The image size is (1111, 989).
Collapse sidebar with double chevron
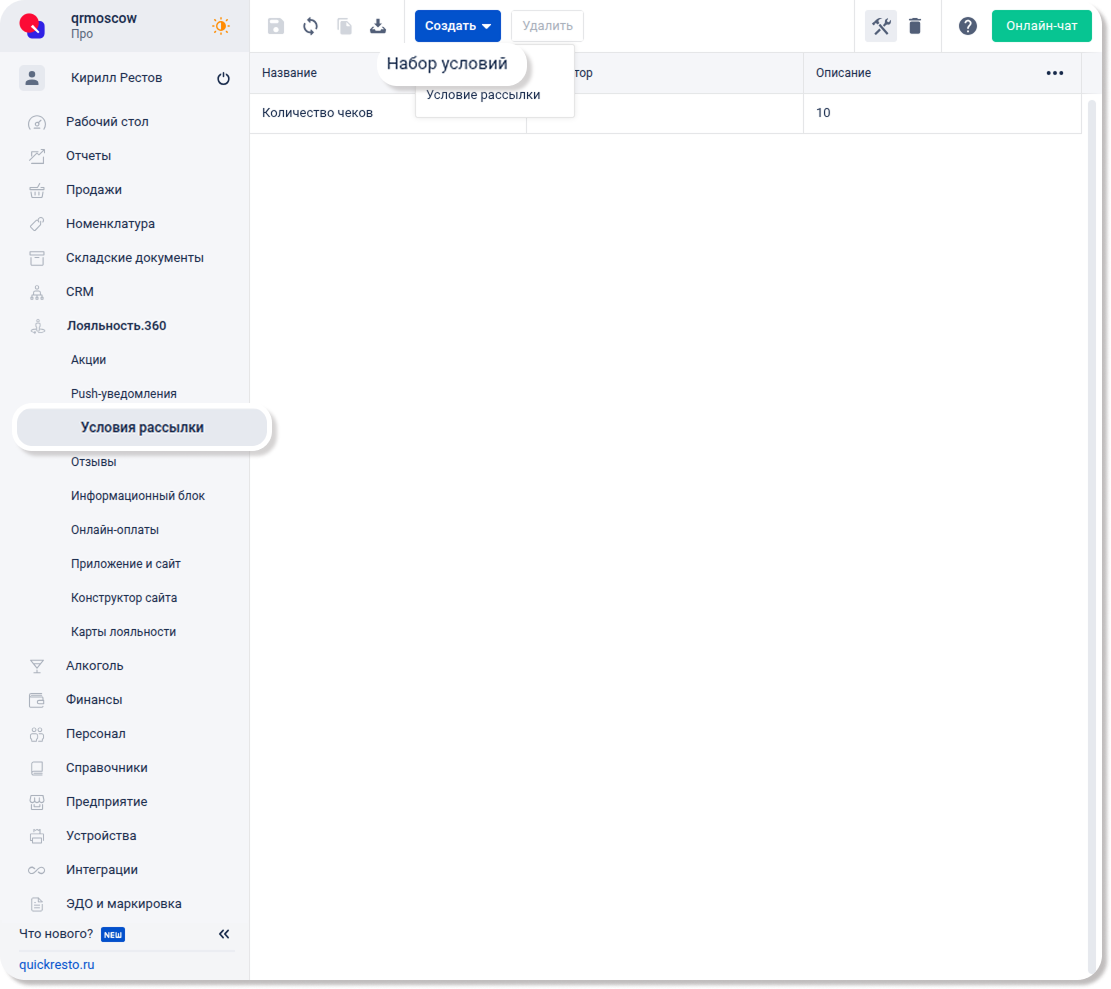(224, 934)
